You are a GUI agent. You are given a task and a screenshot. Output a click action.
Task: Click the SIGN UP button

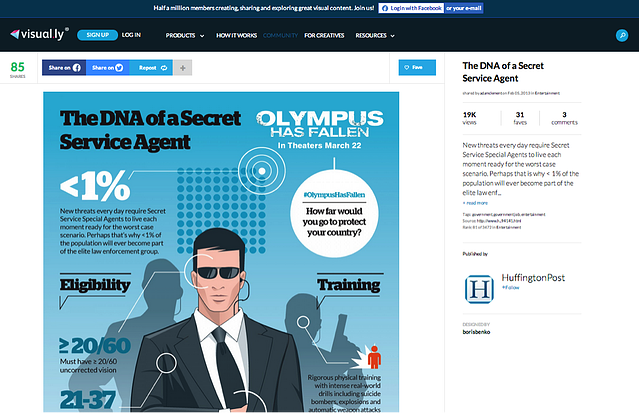click(97, 35)
